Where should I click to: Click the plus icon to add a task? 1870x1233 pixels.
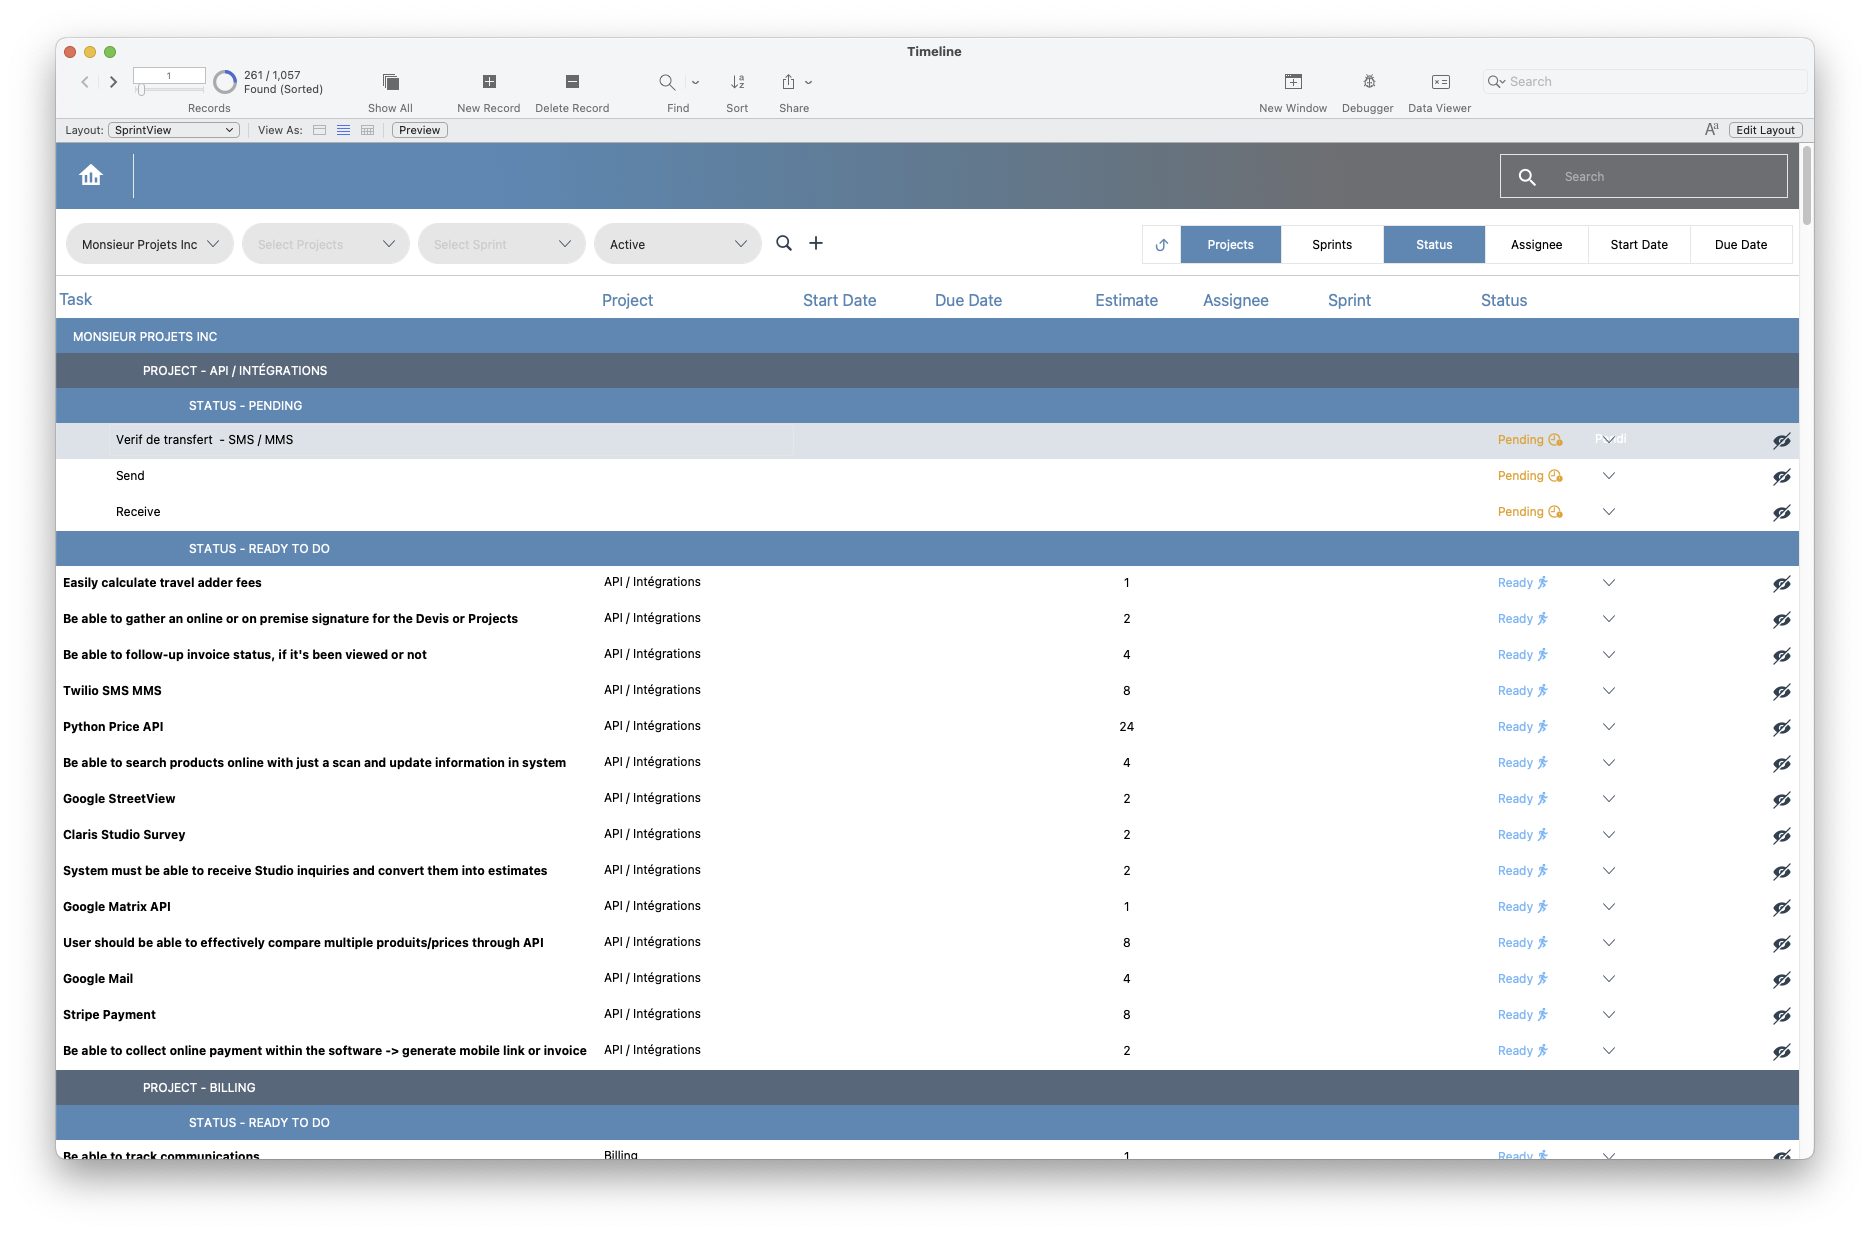[x=816, y=243]
